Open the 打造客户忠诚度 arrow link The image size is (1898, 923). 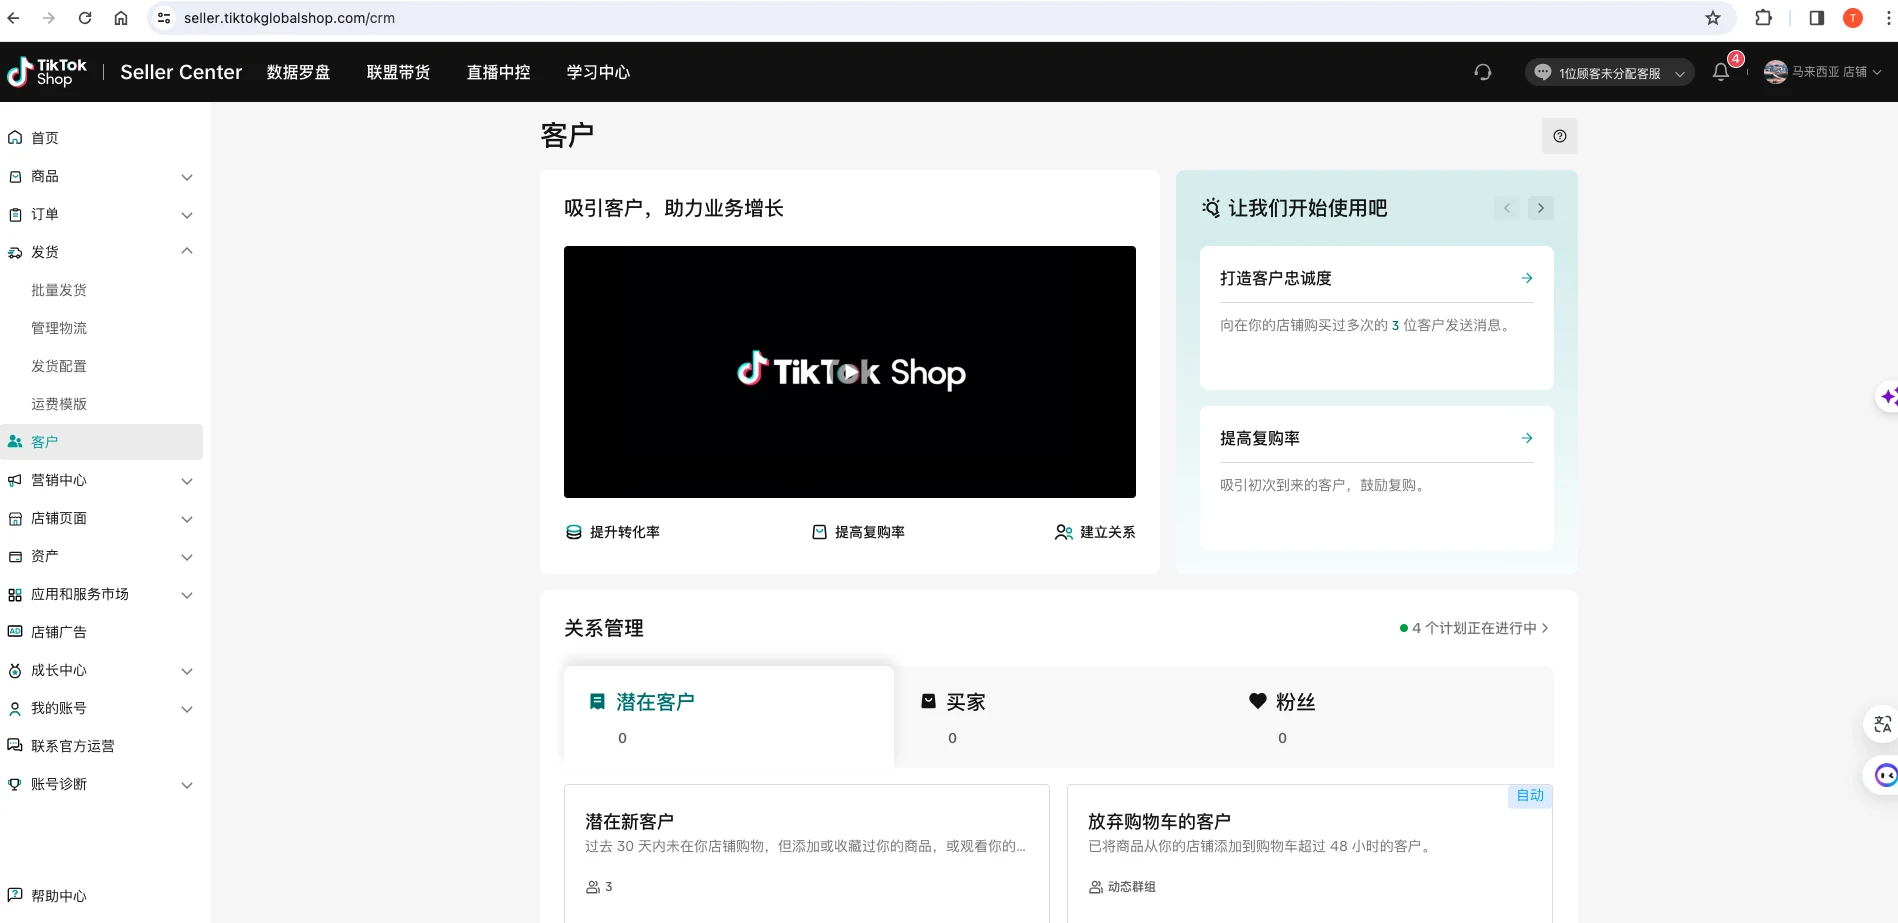click(x=1526, y=278)
